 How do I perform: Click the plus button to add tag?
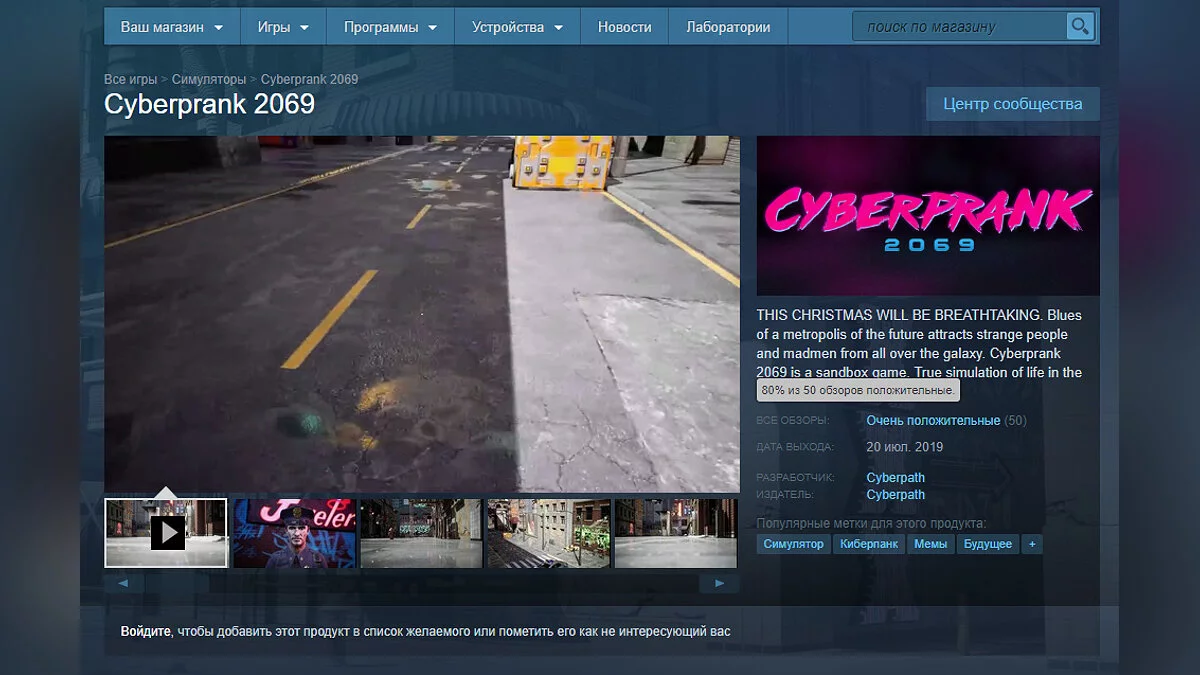click(1031, 544)
